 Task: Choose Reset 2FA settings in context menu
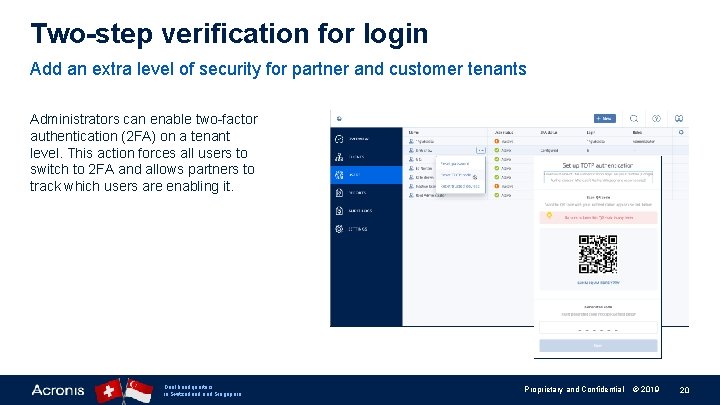[x=456, y=175]
